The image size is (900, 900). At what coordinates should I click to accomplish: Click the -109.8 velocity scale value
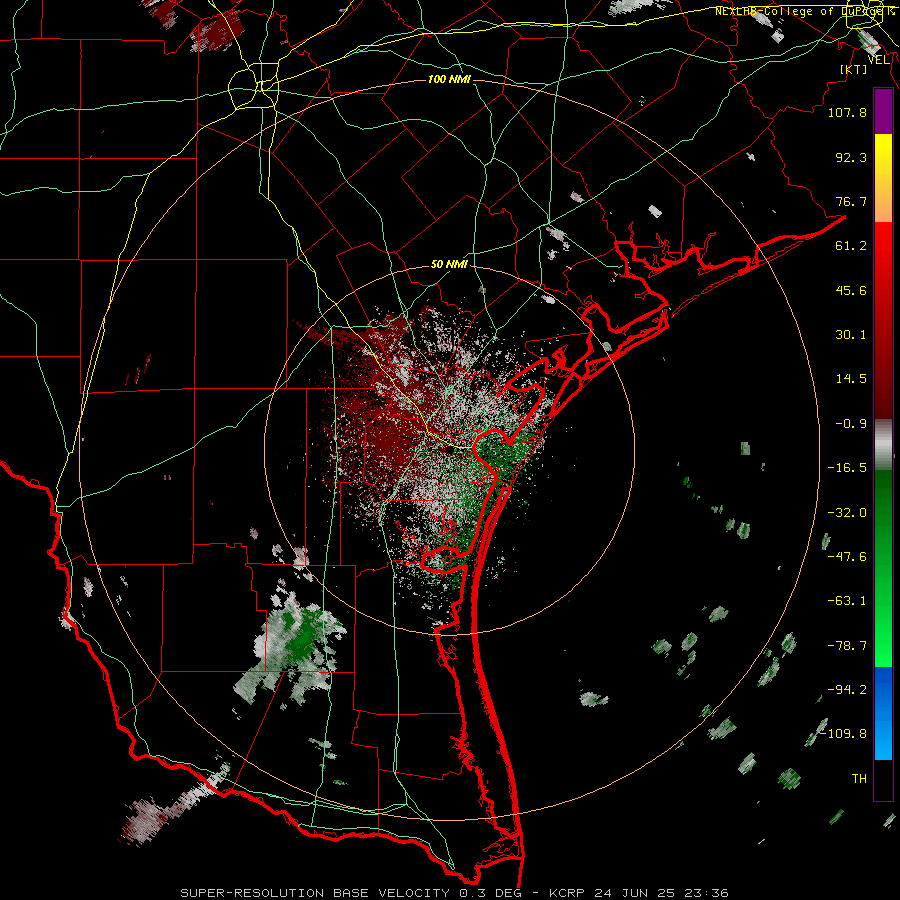point(844,734)
